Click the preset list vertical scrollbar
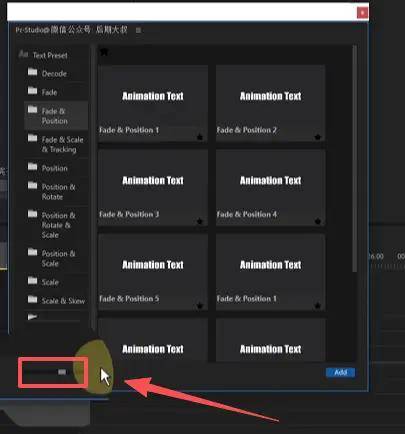Screen dimensions: 405x434 pyautogui.click(x=355, y=158)
